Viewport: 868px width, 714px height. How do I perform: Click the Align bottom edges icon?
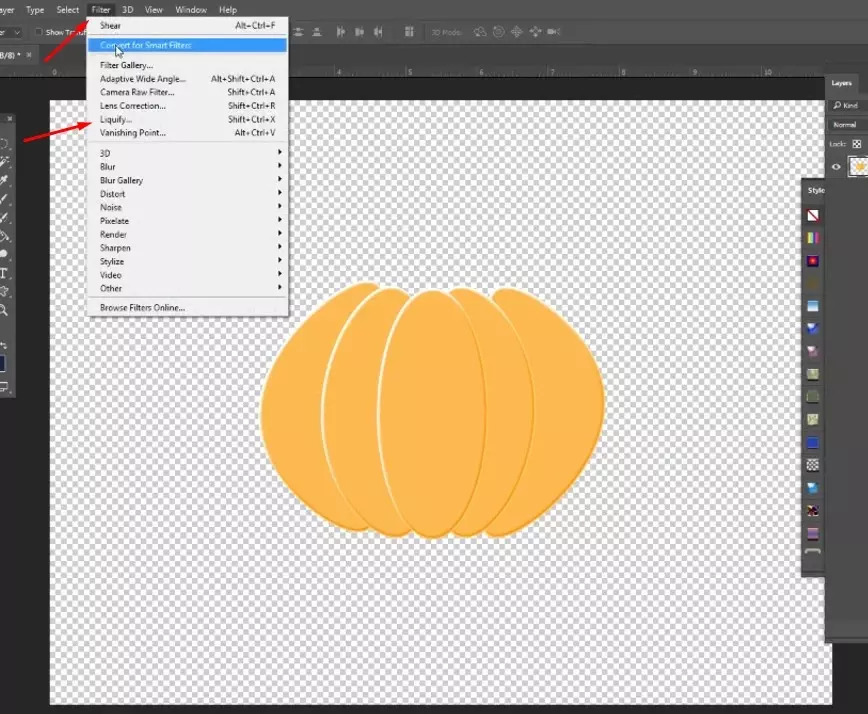[x=317, y=32]
